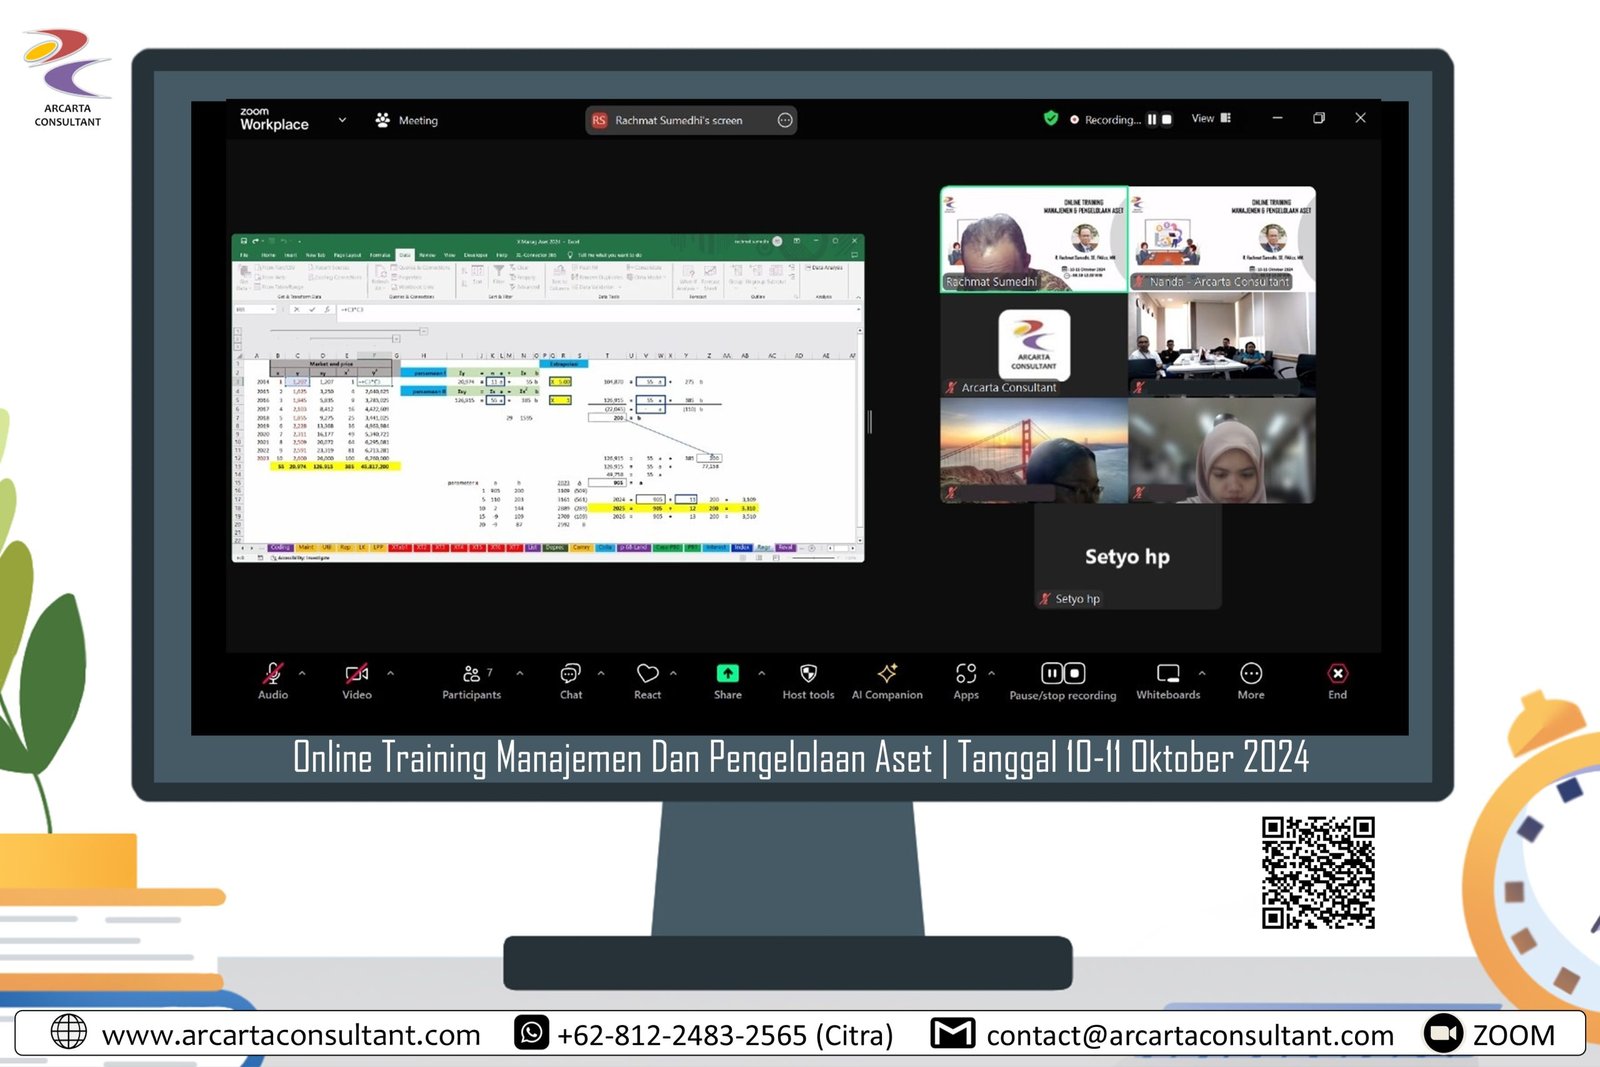Open the More options menu
The width and height of the screenshot is (1600, 1067).
coord(1250,674)
